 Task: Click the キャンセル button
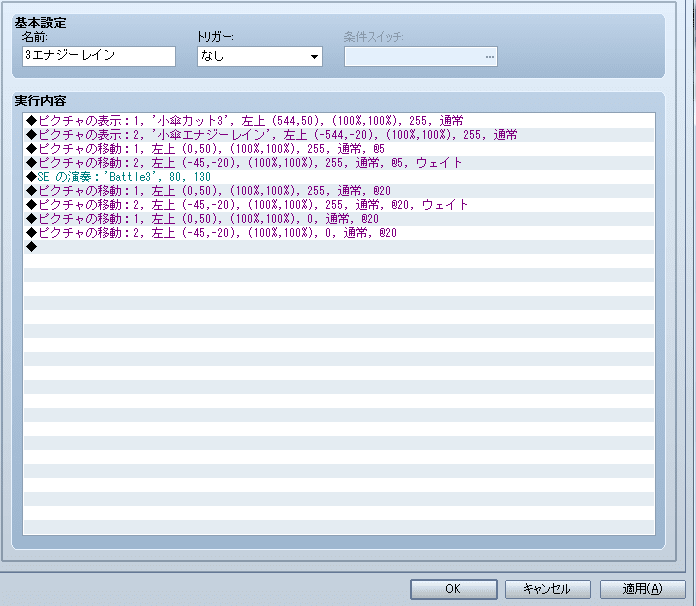547,589
